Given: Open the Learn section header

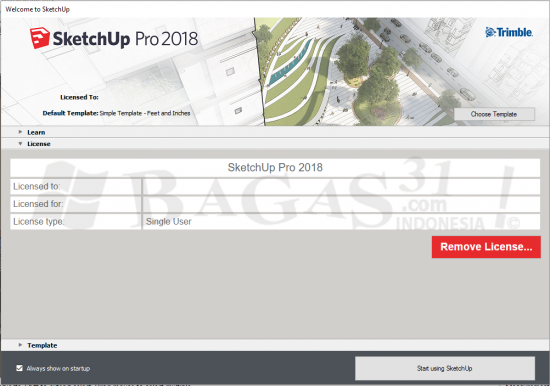Looking at the screenshot, I should [x=274, y=132].
